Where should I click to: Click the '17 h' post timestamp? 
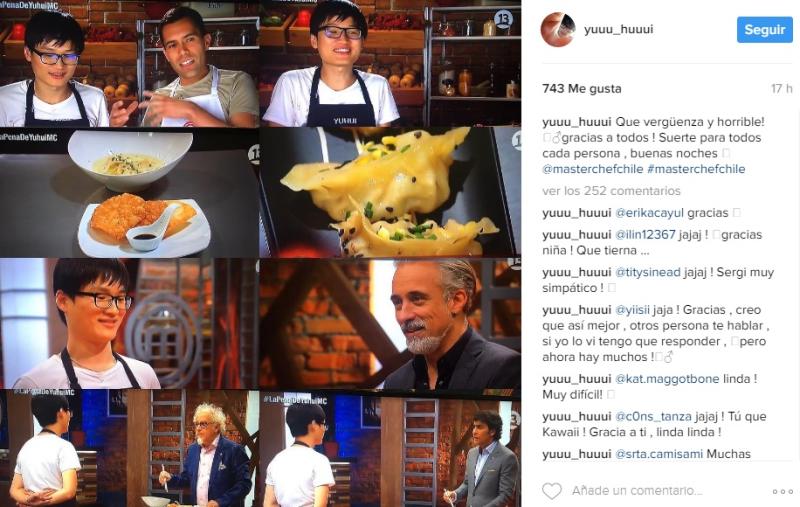(x=782, y=89)
